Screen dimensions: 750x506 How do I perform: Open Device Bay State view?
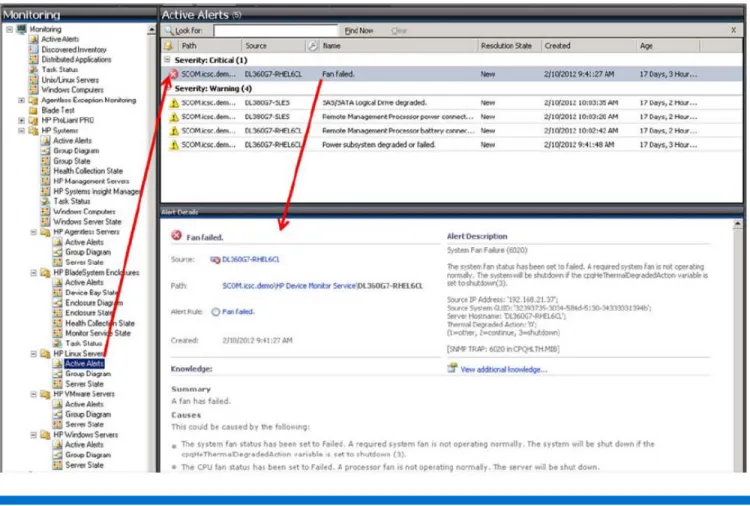tap(91, 292)
